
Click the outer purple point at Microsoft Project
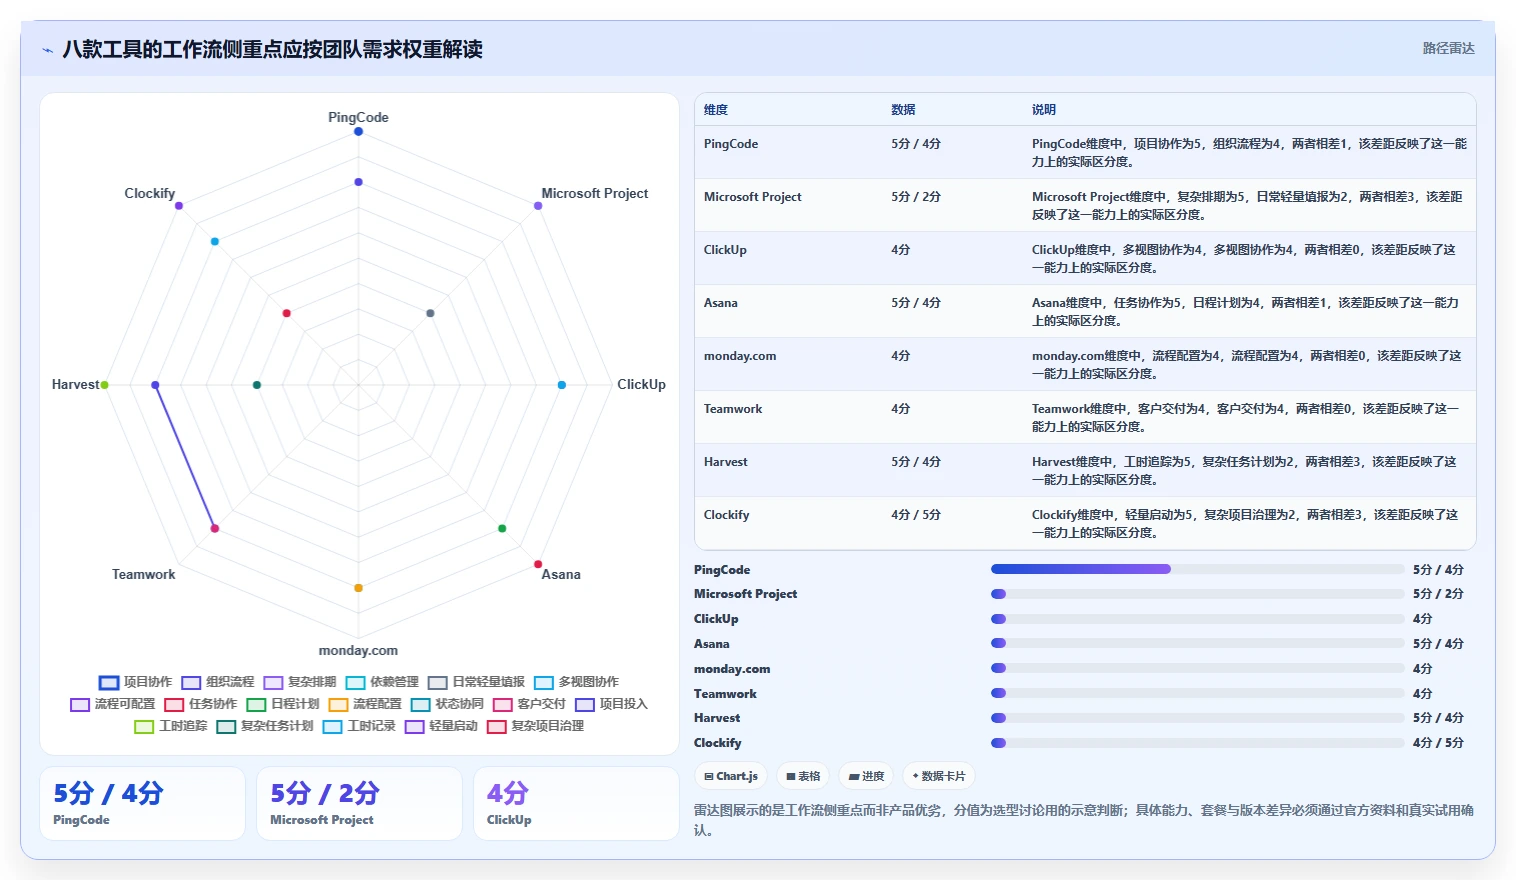pos(538,206)
